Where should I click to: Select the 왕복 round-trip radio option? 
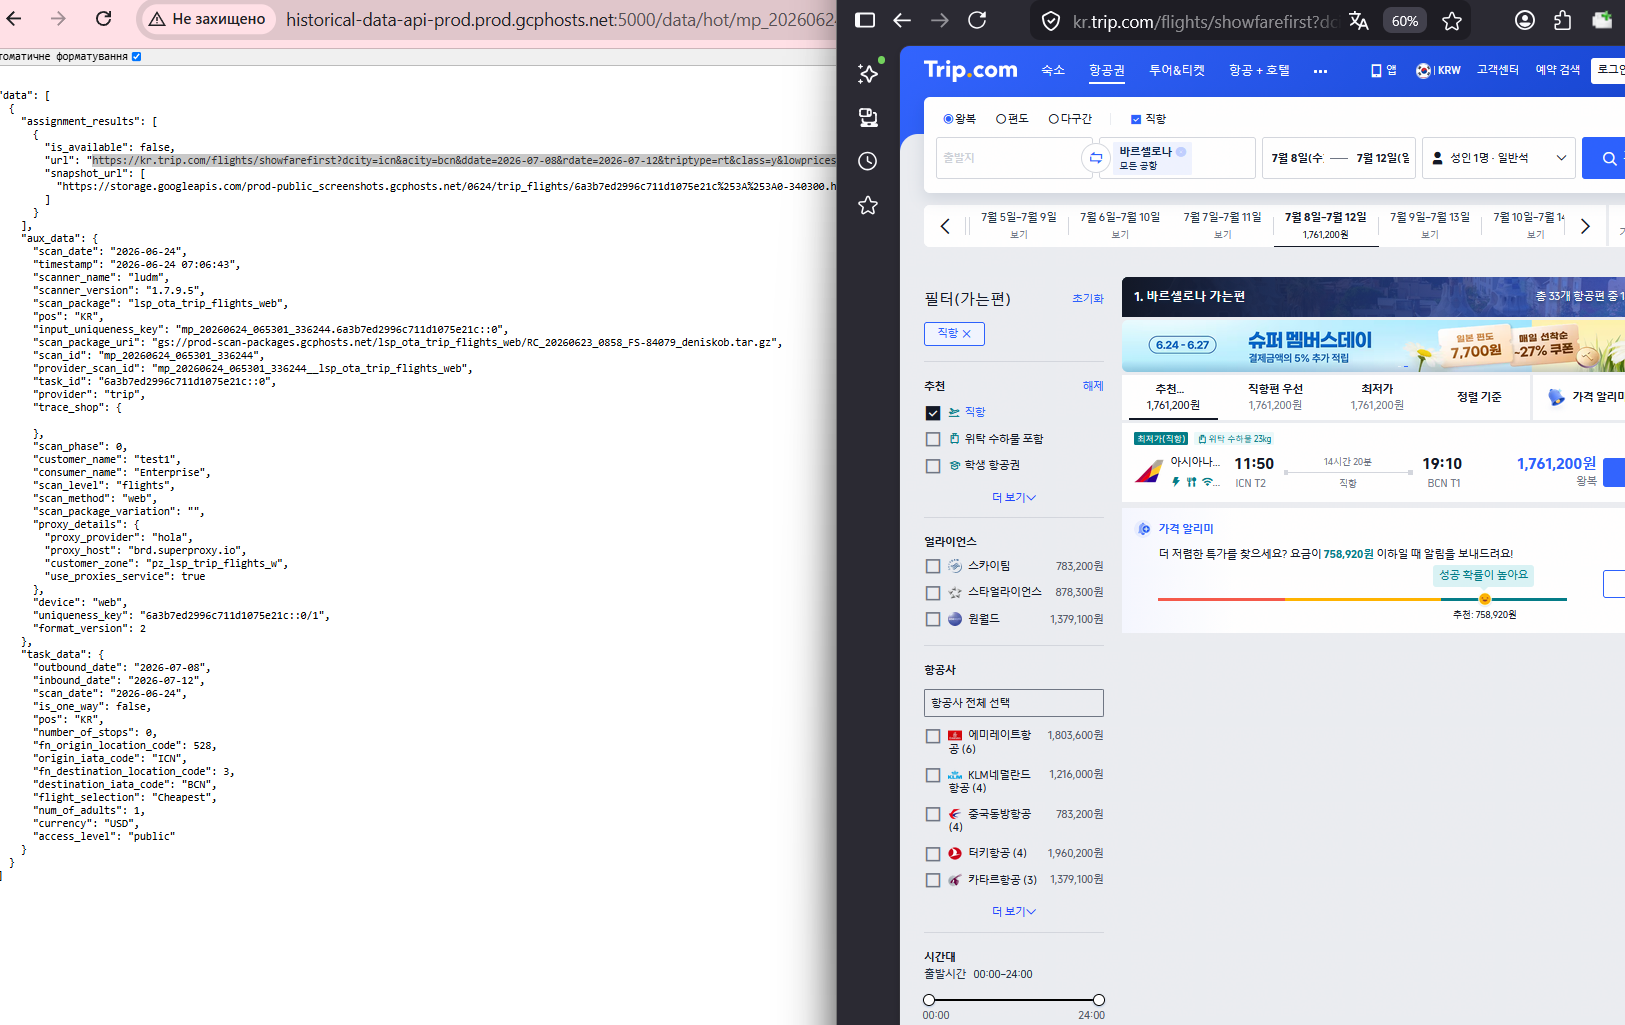948,119
